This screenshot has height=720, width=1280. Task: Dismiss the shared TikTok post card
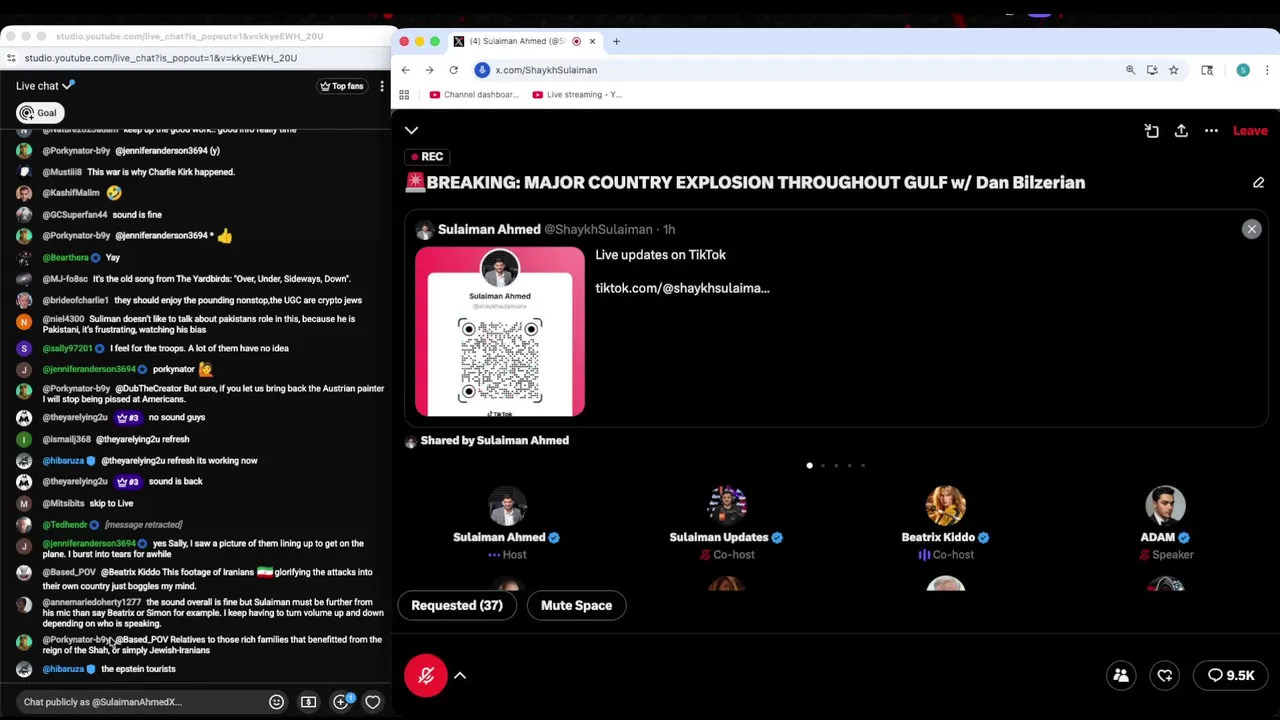tap(1251, 229)
